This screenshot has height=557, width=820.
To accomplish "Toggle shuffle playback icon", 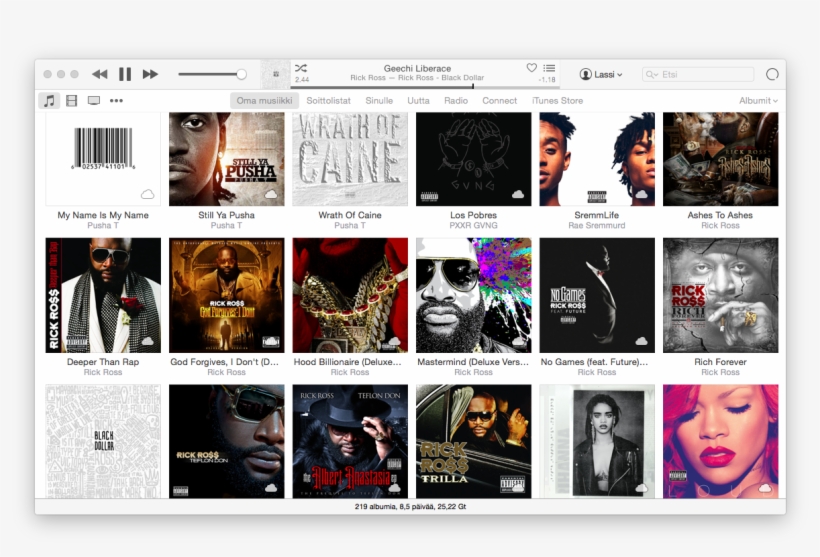I will (x=301, y=68).
